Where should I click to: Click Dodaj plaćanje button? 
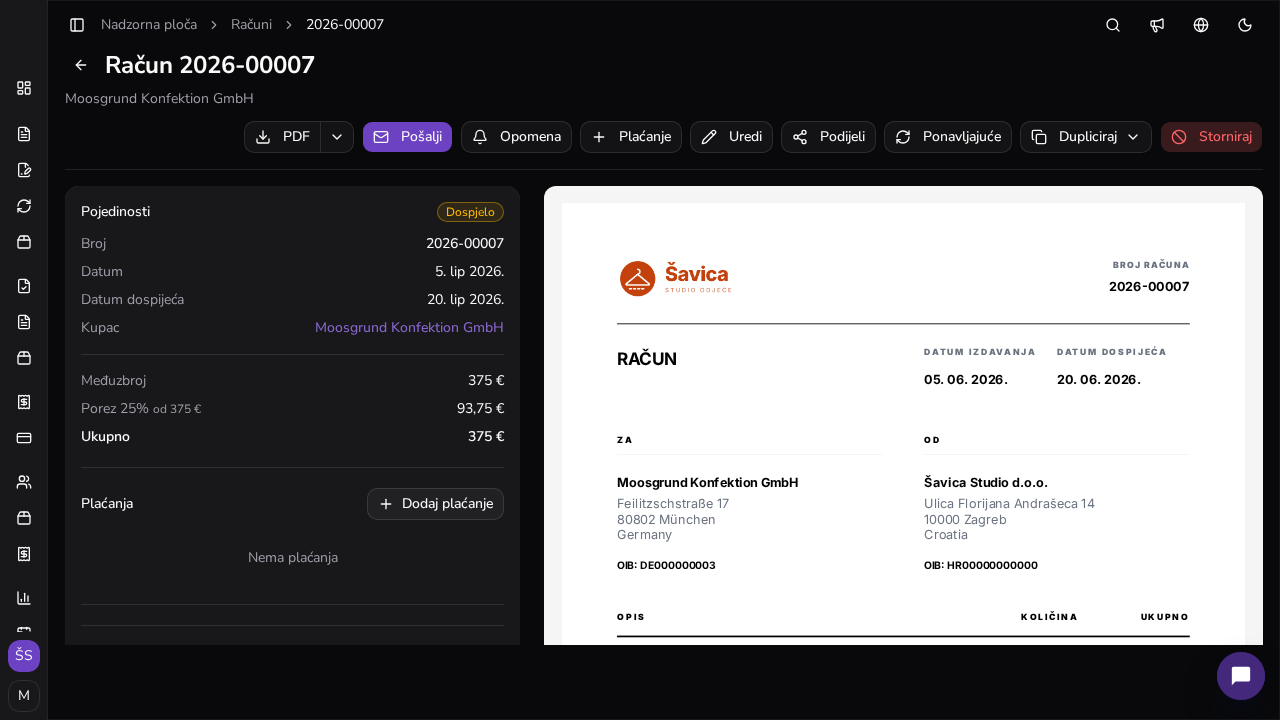tap(435, 504)
